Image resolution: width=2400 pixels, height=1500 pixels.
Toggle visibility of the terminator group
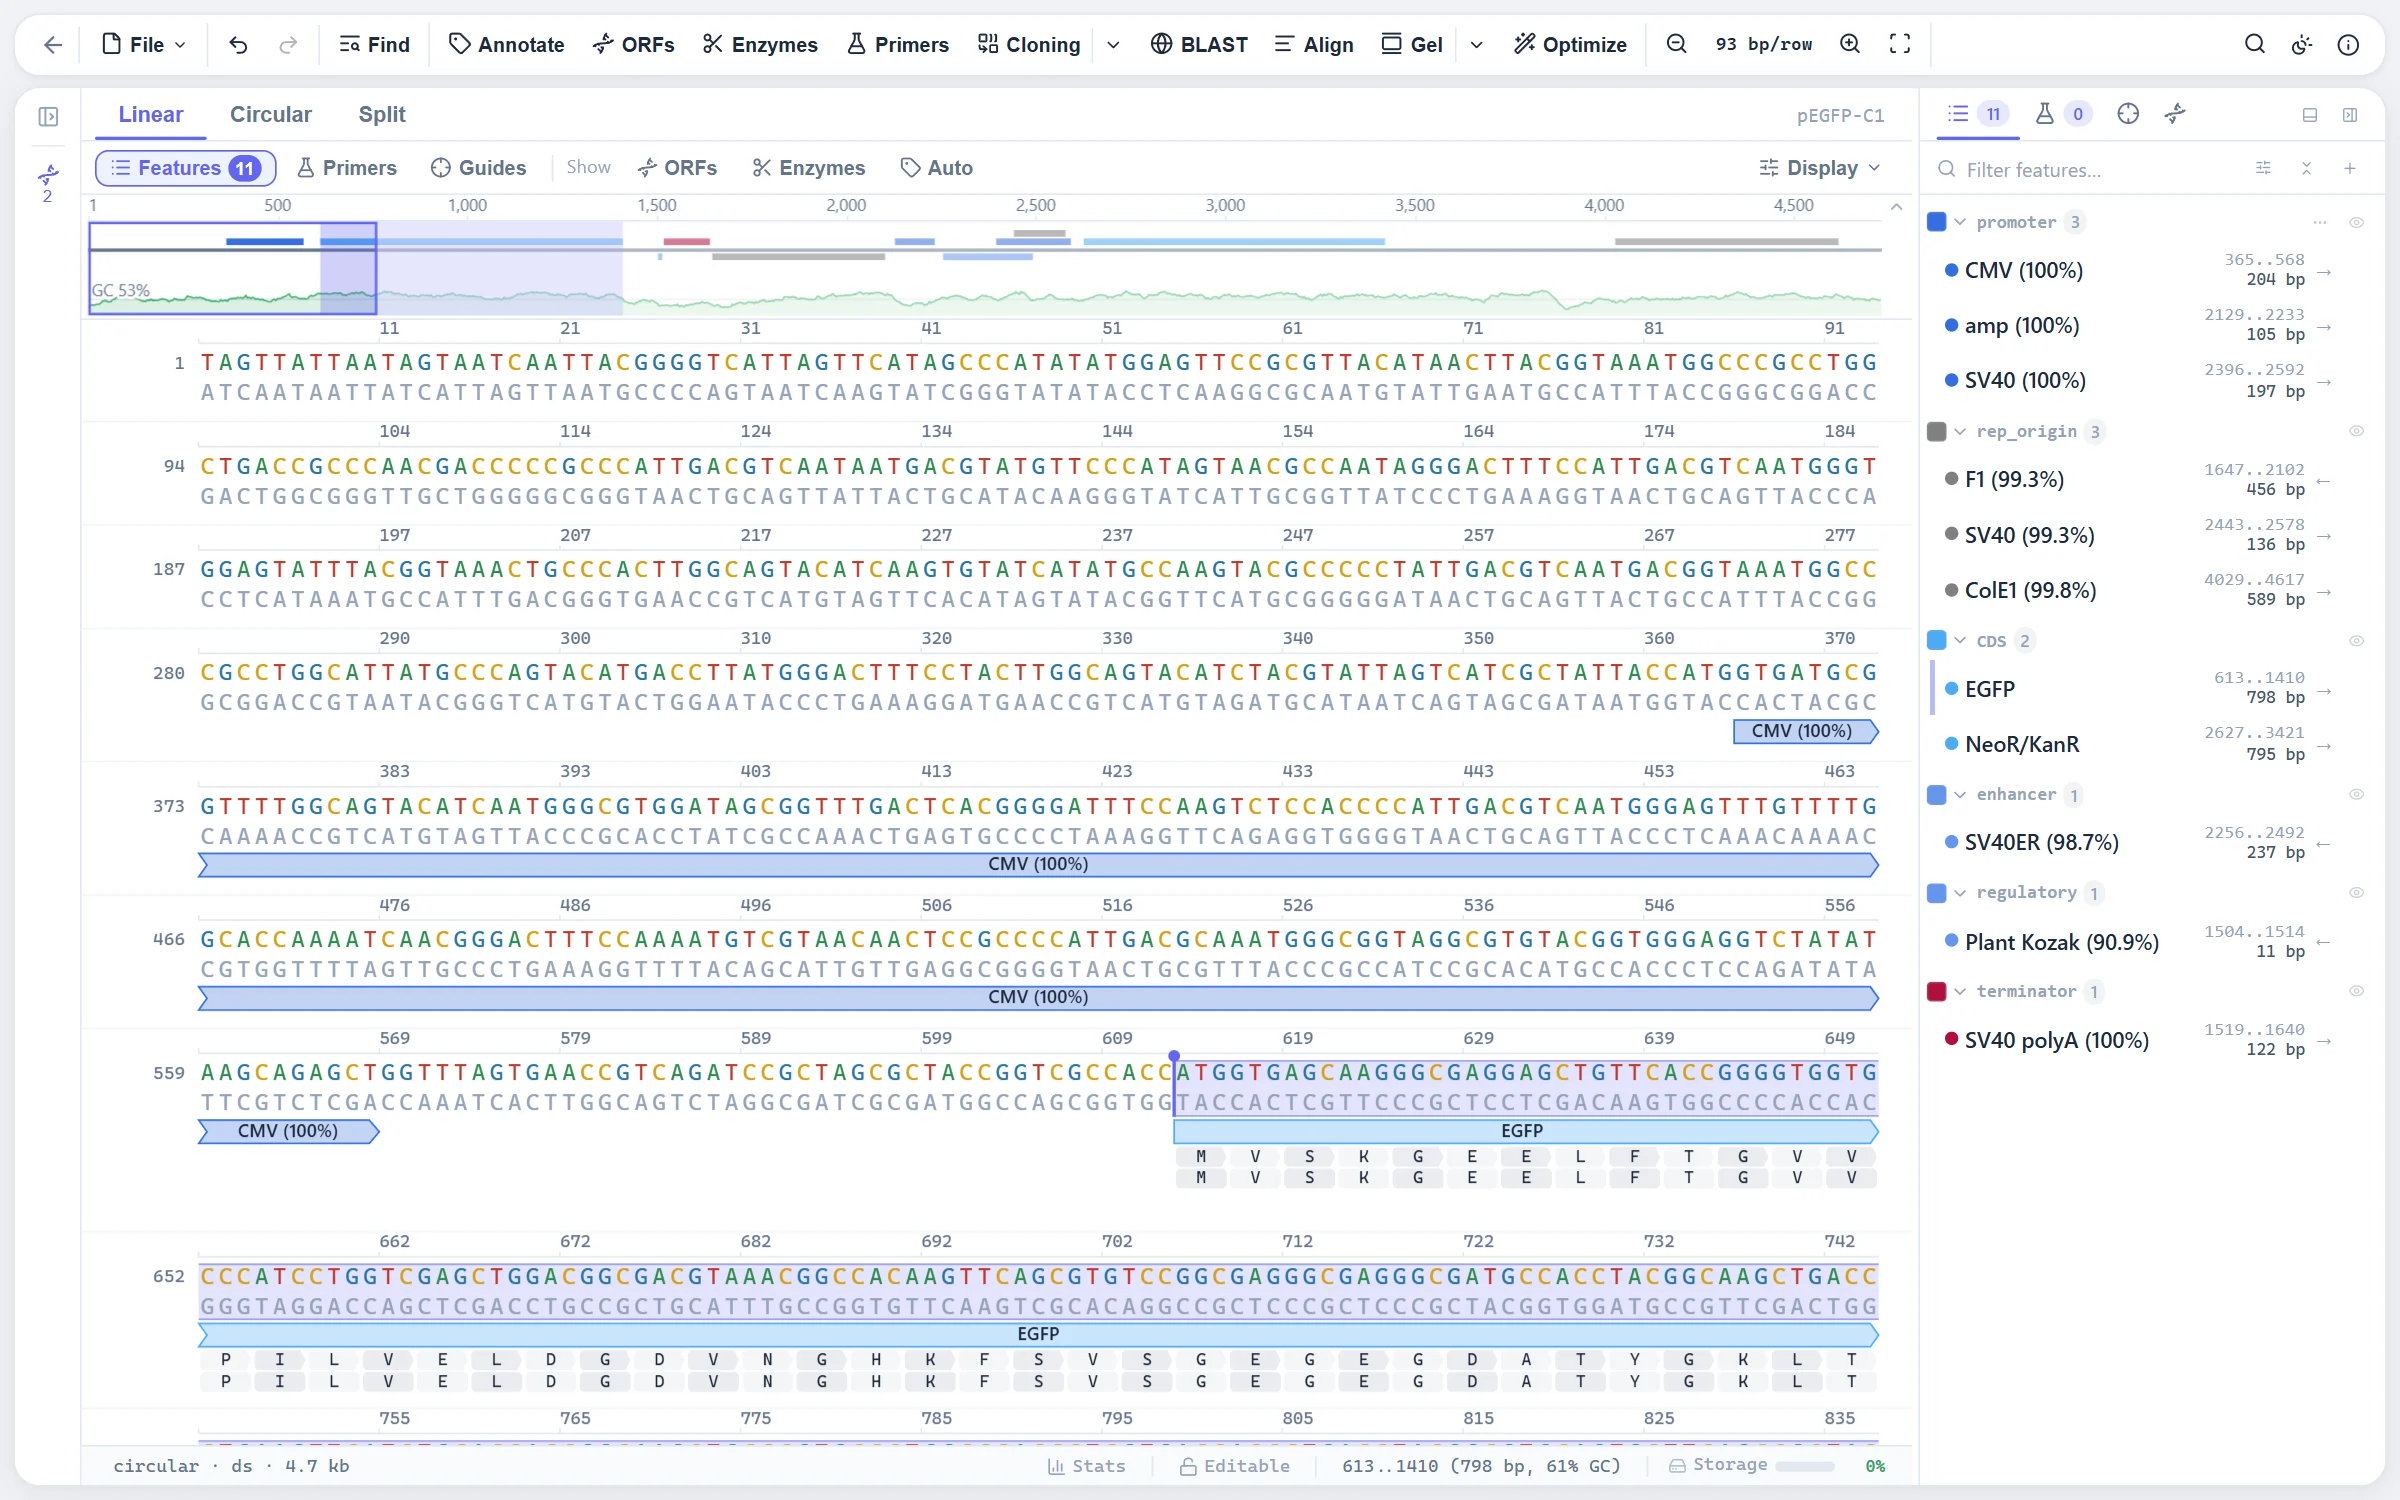coord(2356,991)
